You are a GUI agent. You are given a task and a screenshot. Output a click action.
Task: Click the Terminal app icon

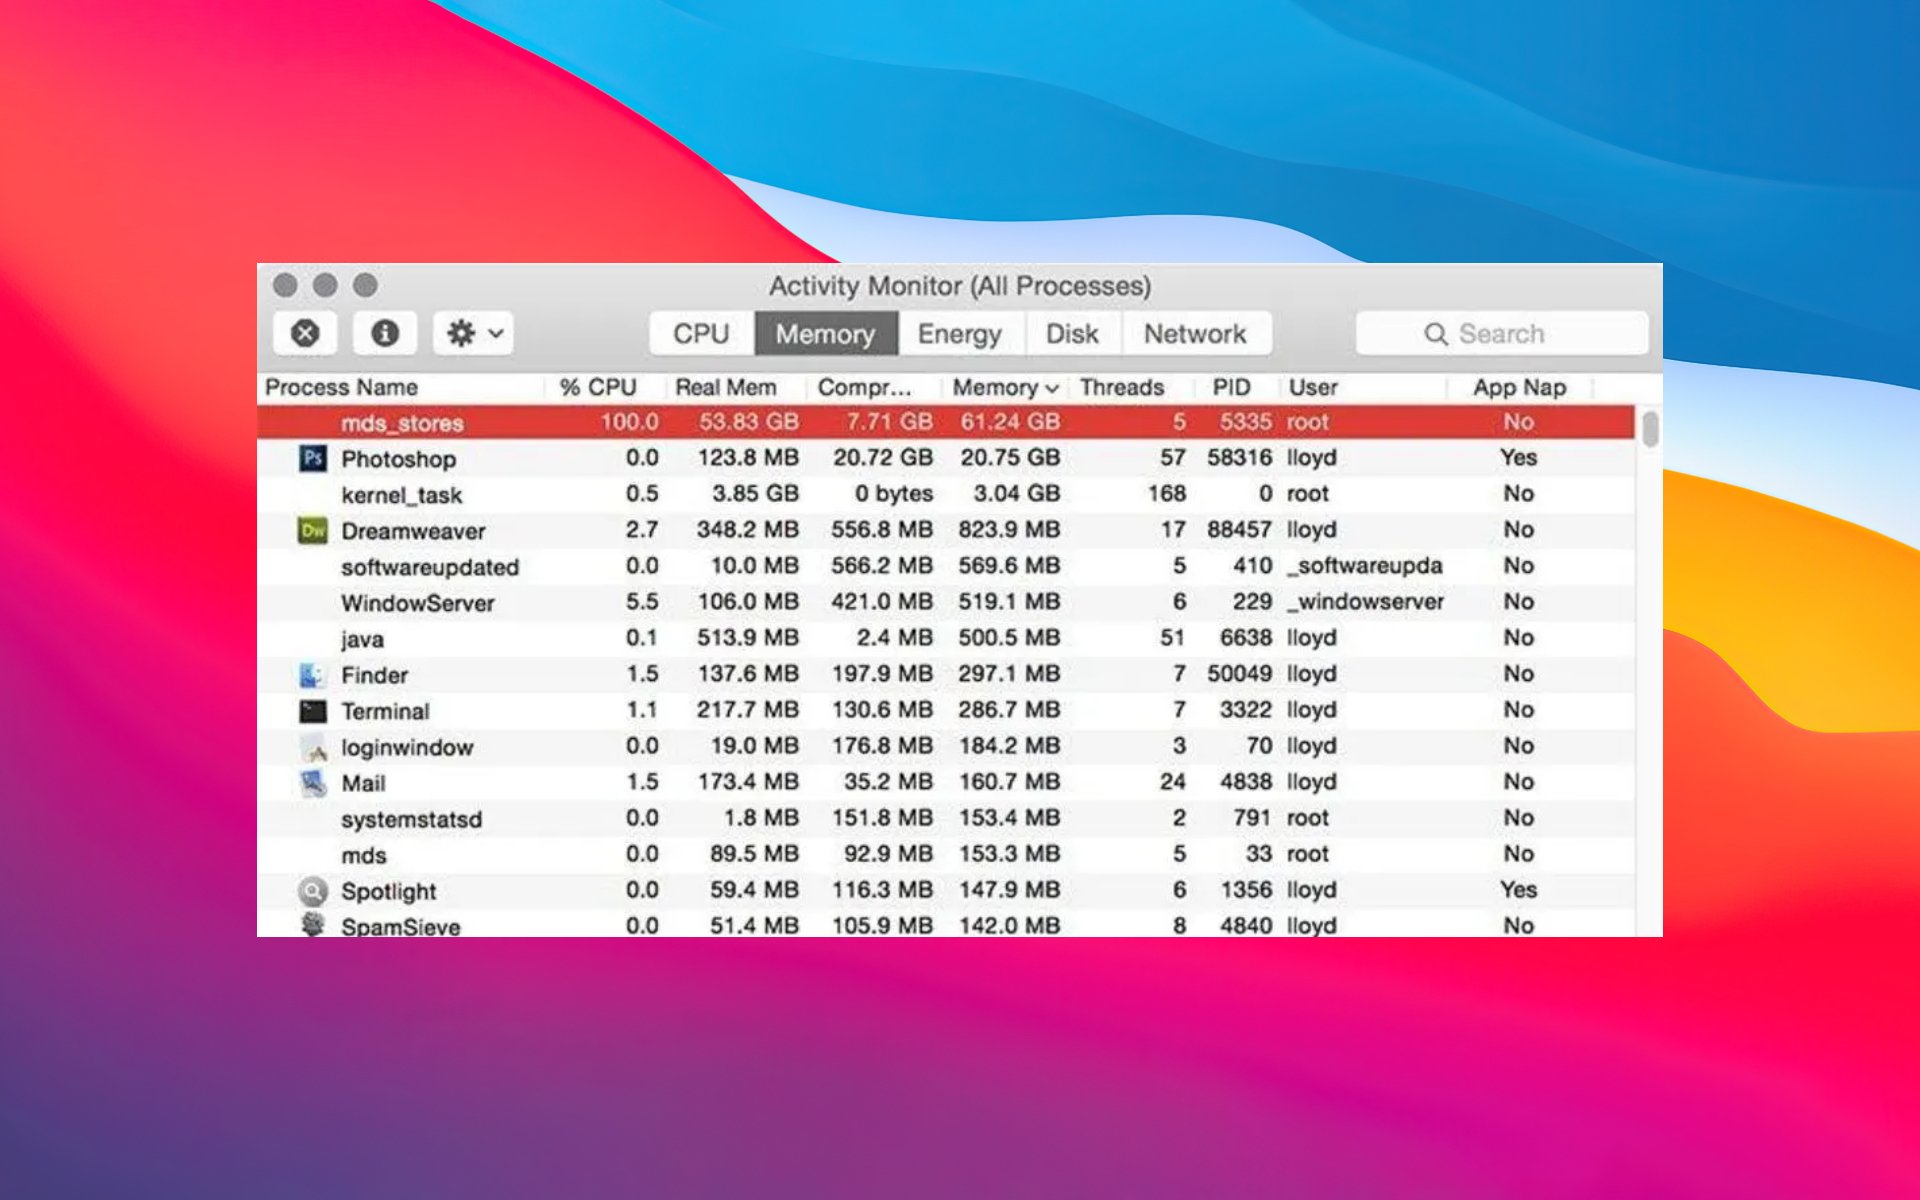point(313,711)
